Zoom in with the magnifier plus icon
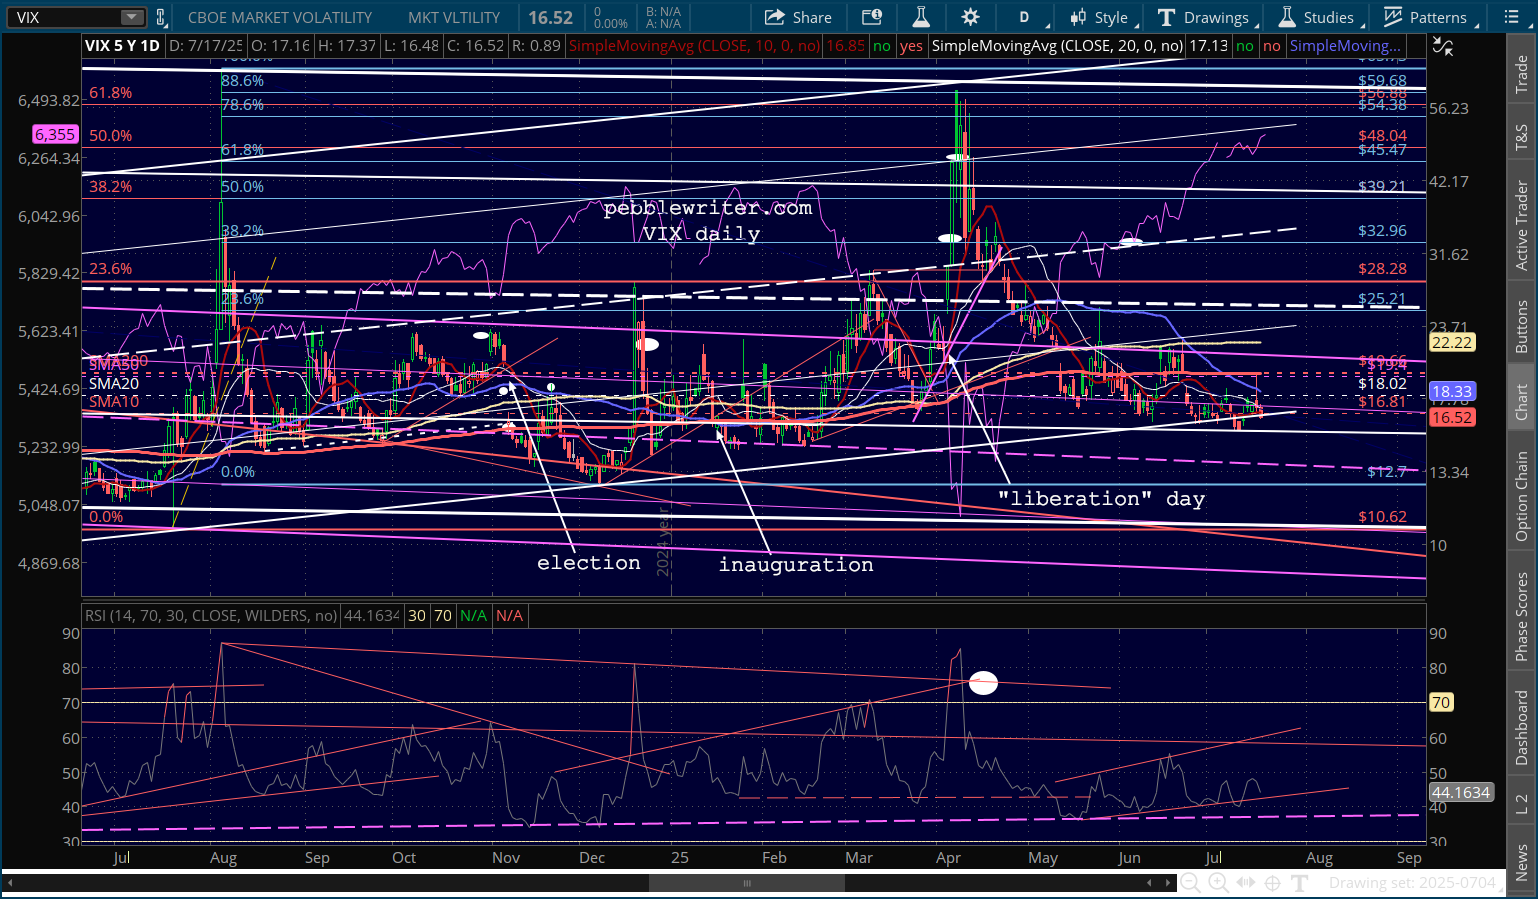The height and width of the screenshot is (899, 1538). click(1218, 882)
